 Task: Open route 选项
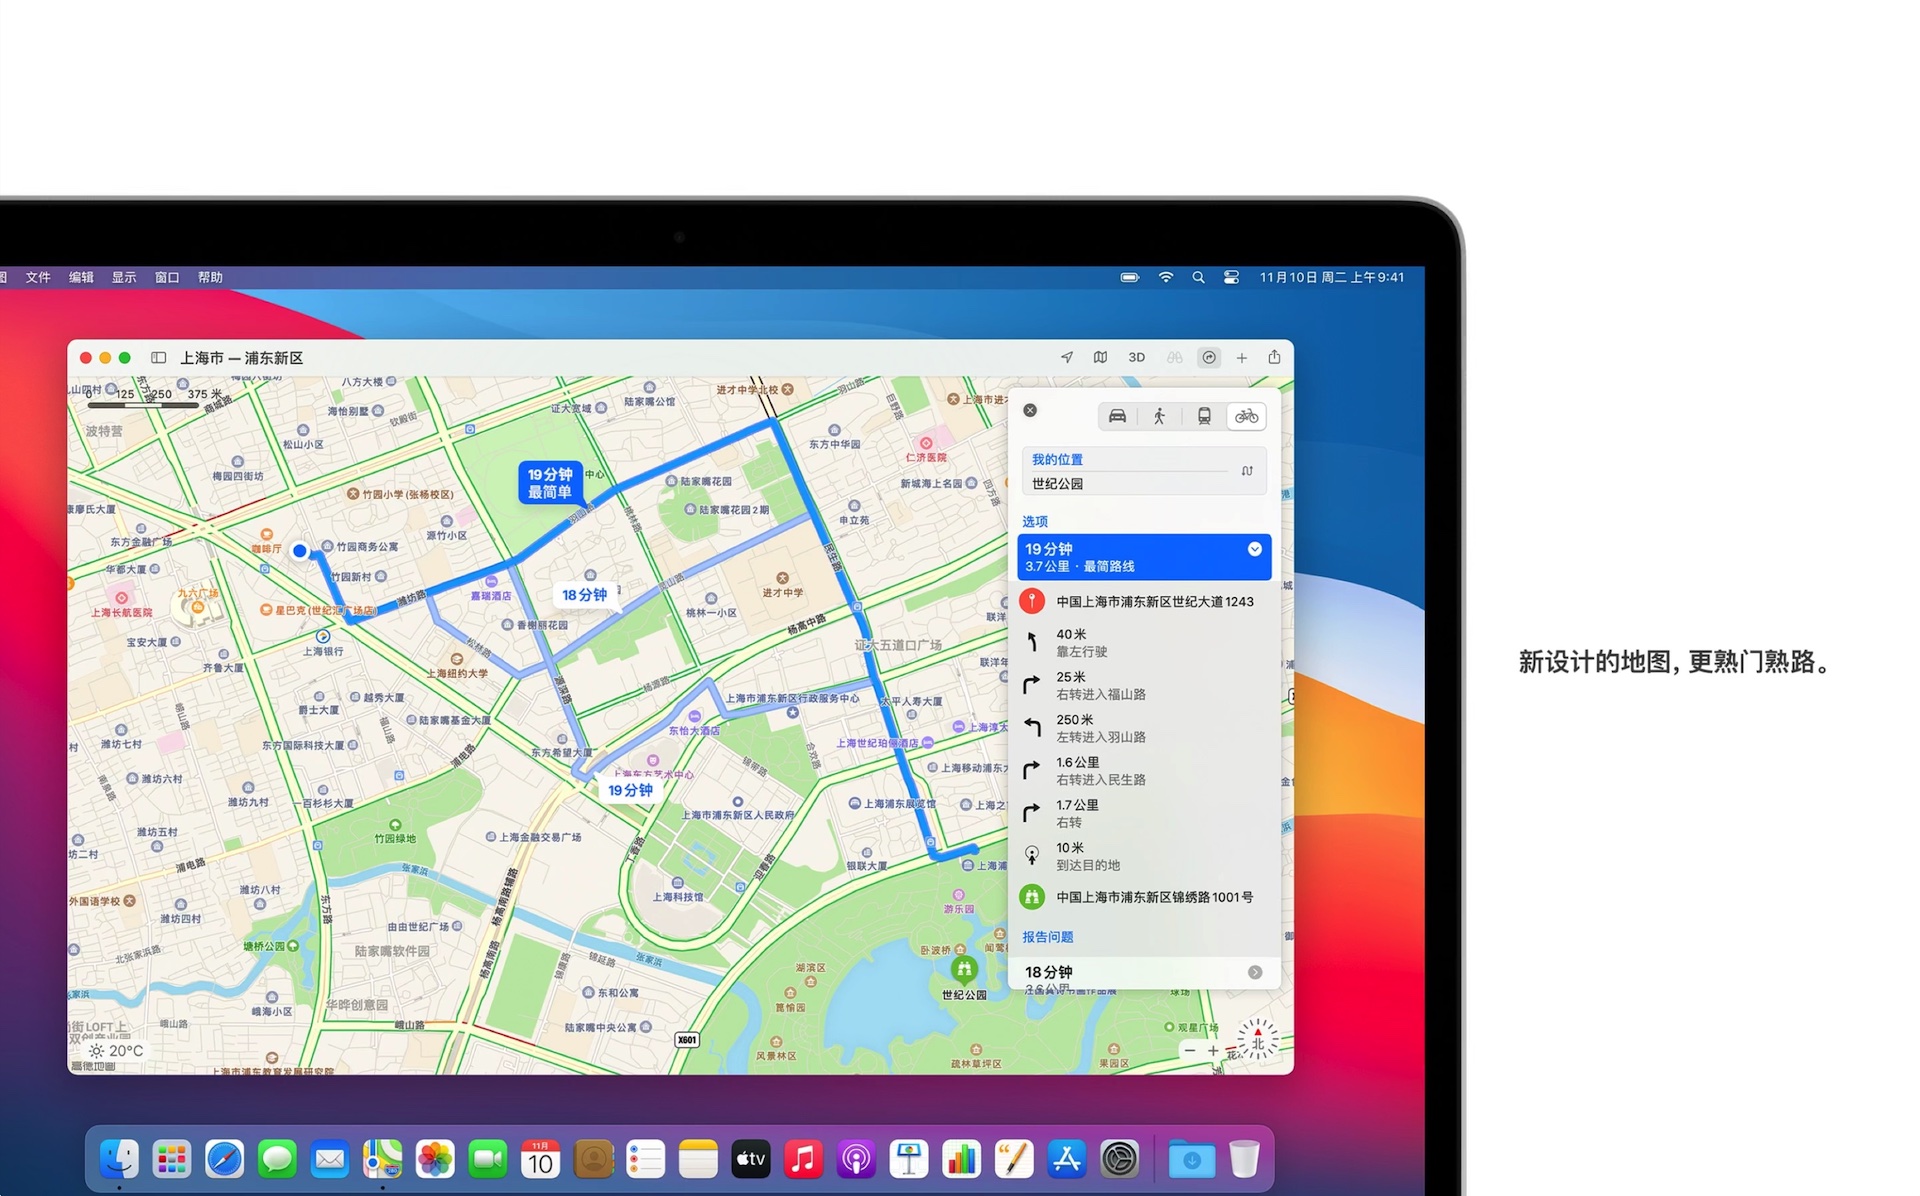click(x=1035, y=522)
